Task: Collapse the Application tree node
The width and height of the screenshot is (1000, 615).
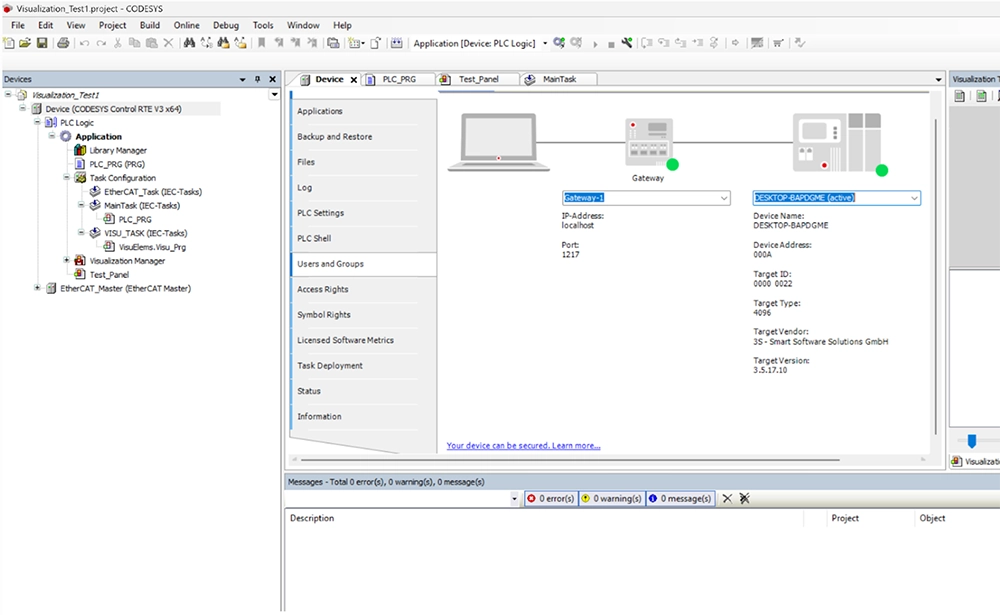Action: pos(52,136)
